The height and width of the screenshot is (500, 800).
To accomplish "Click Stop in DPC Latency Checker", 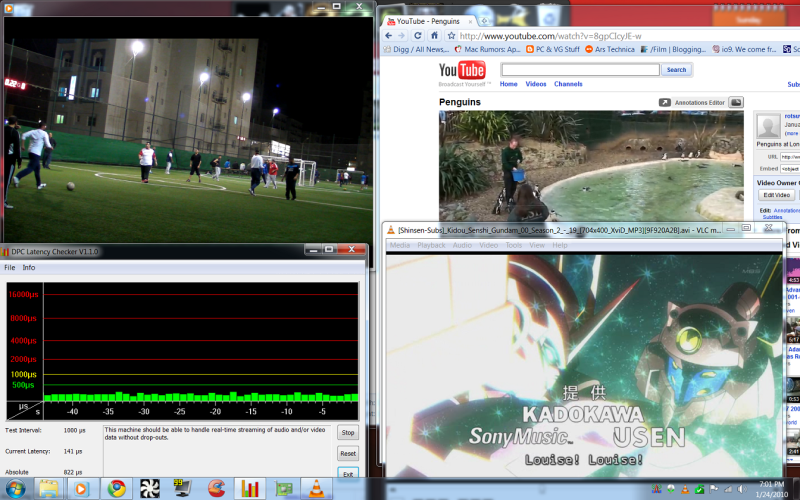I will 348,433.
